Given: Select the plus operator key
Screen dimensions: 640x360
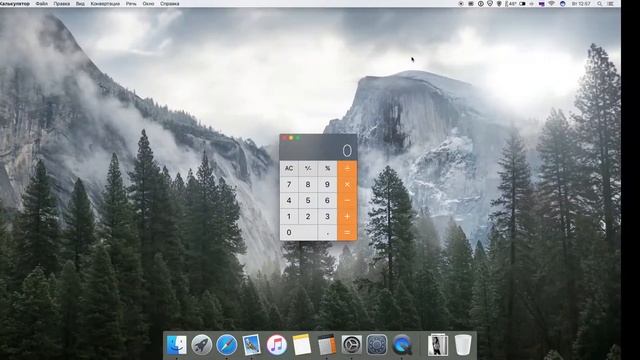Looking at the screenshot, I should [347, 216].
